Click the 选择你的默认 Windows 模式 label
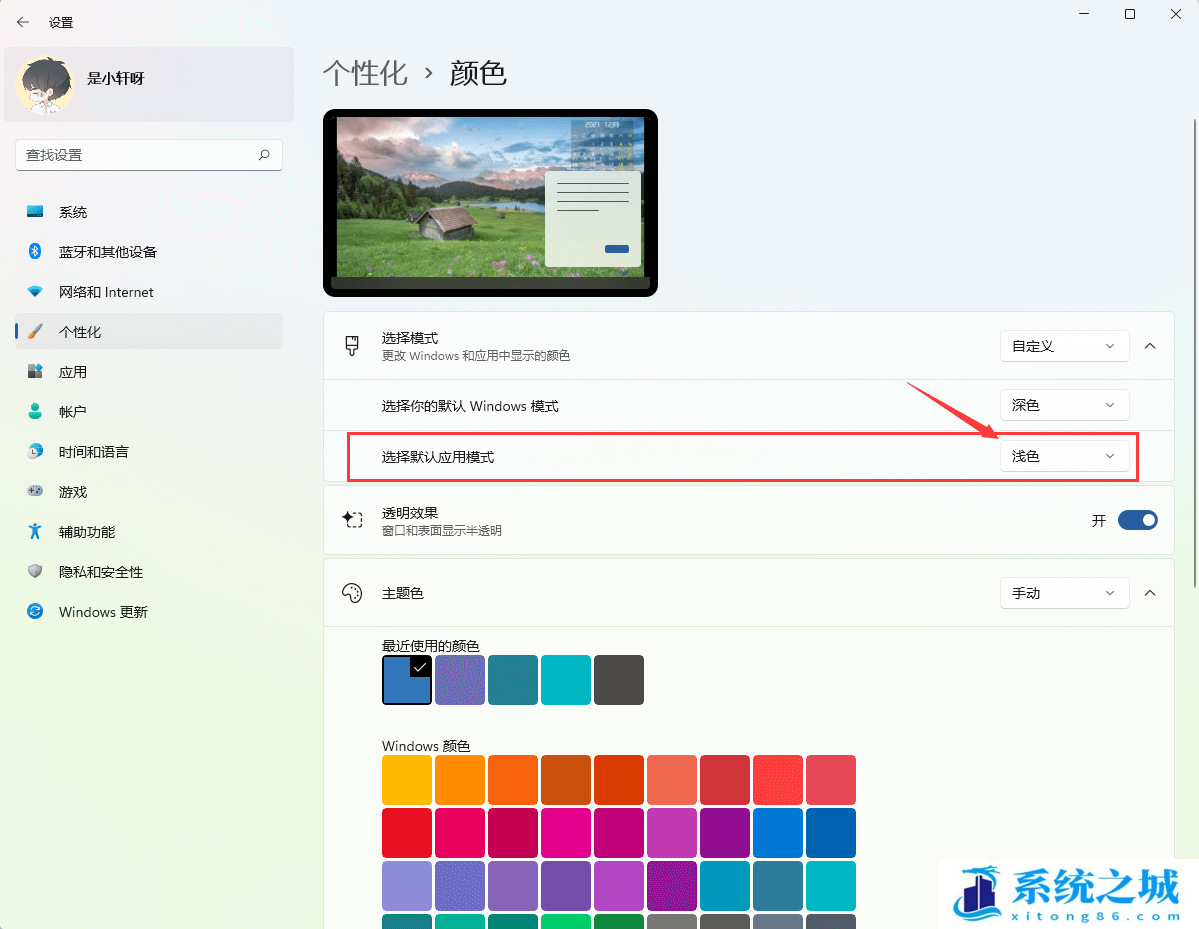The width and height of the screenshot is (1199, 929). point(470,406)
